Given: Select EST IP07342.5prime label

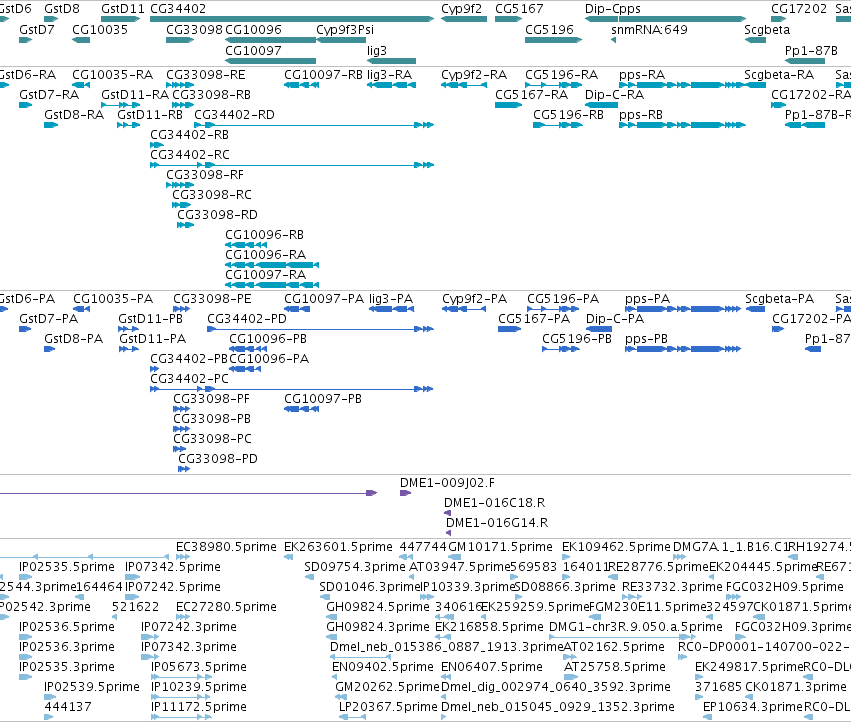Looking at the screenshot, I should click(x=173, y=567).
